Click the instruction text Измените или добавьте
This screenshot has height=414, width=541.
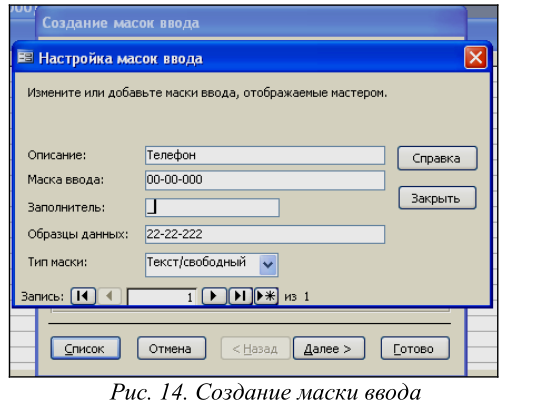(207, 93)
